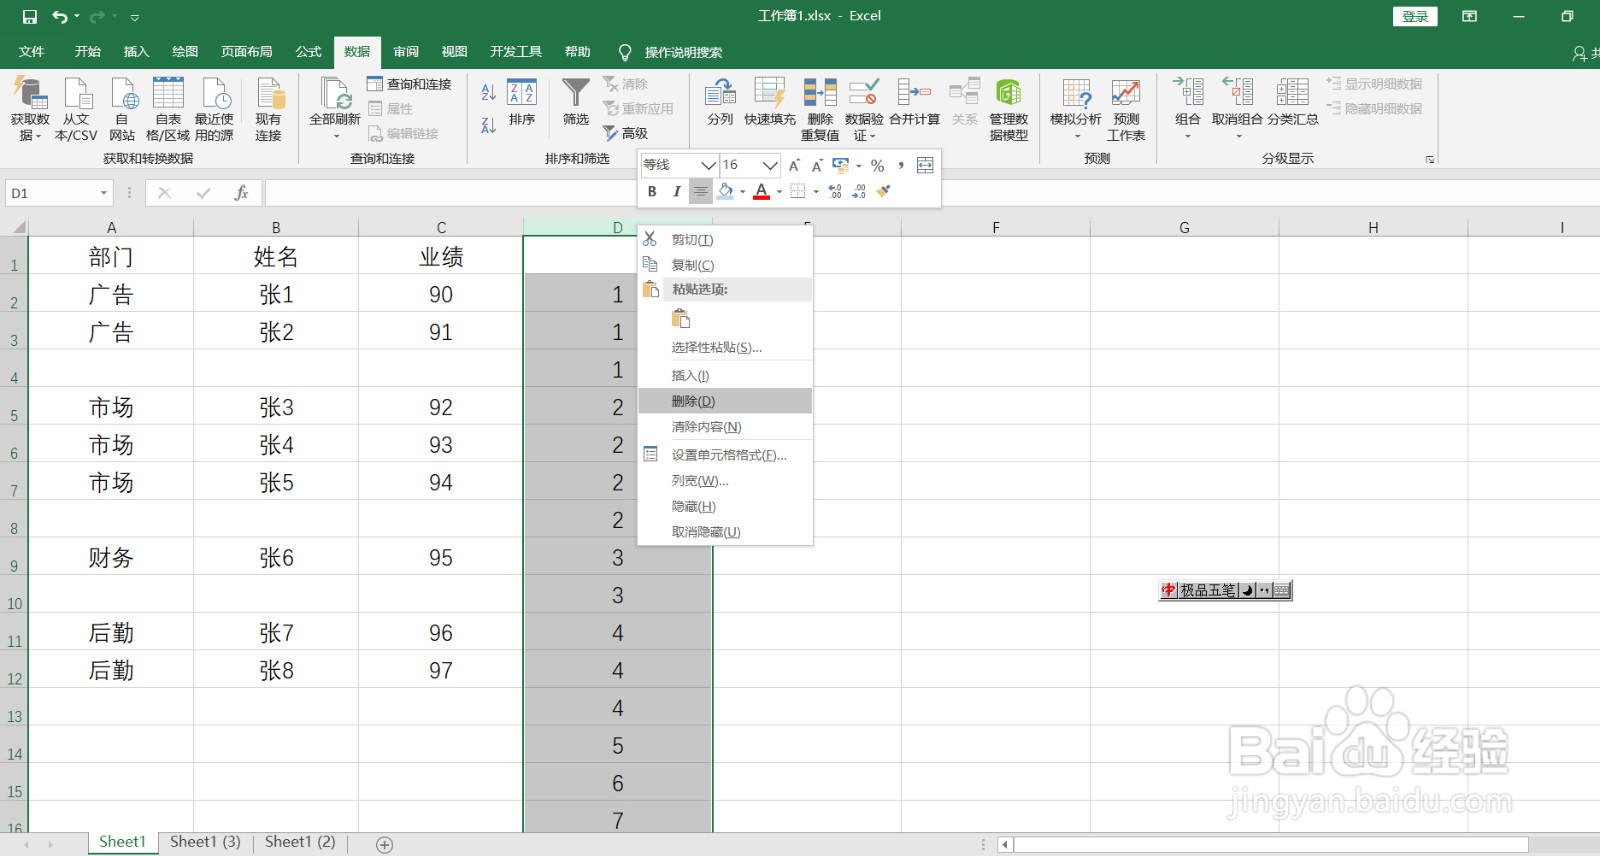The width and height of the screenshot is (1600, 856).
Task: Select column F header
Action: [996, 227]
